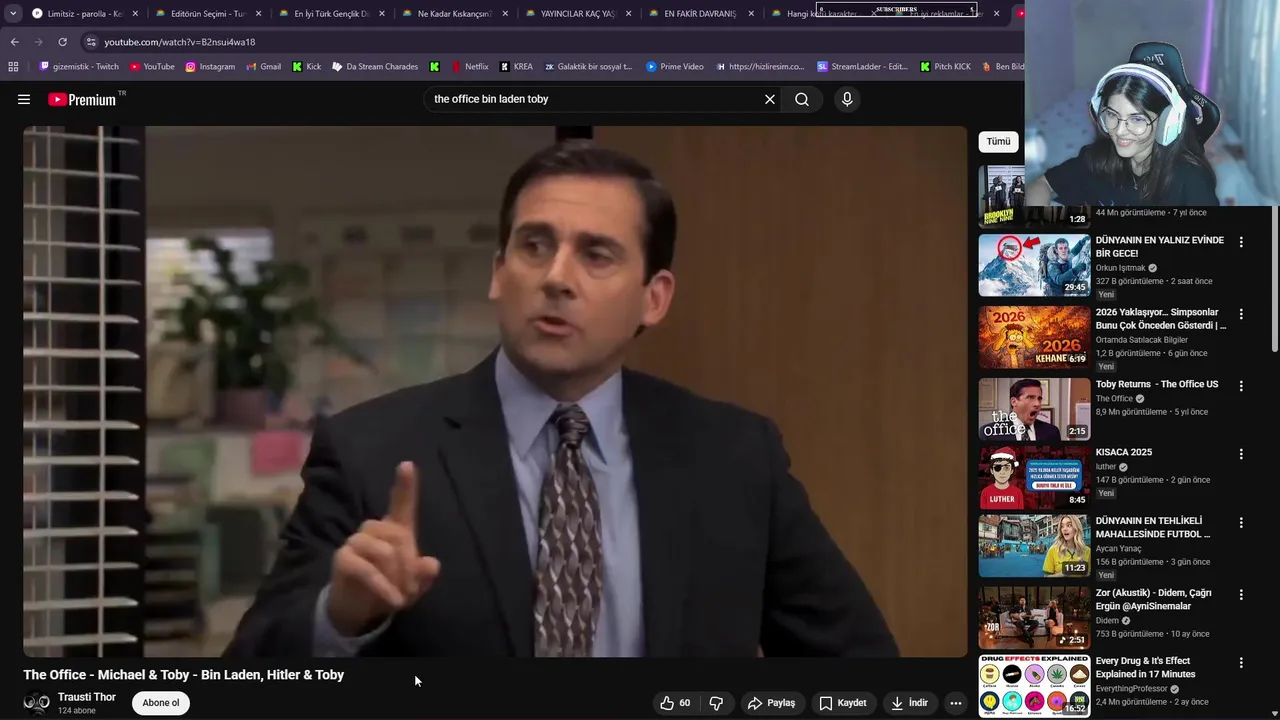
Task: Go back with browser back arrow
Action: click(x=14, y=42)
